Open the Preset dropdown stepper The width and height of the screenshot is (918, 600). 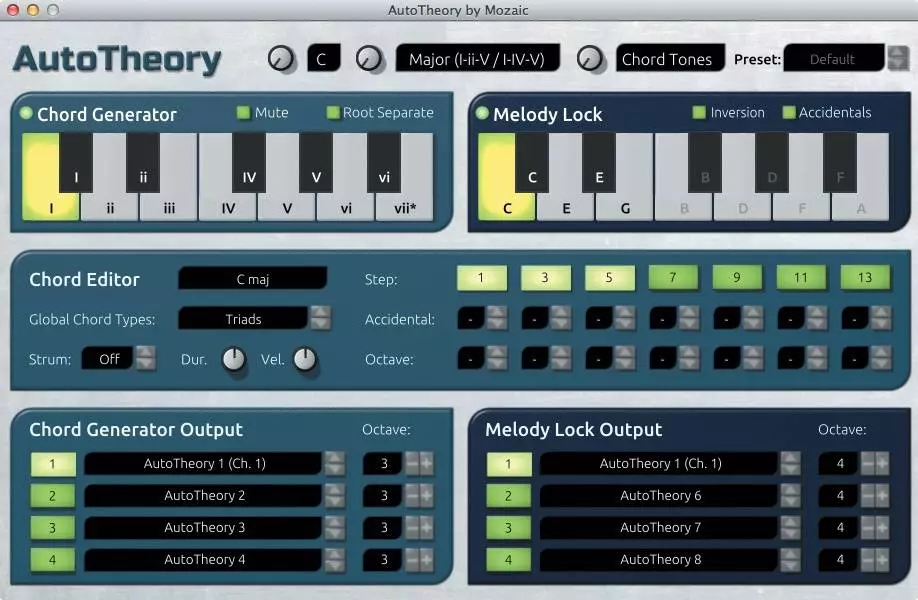(897, 59)
